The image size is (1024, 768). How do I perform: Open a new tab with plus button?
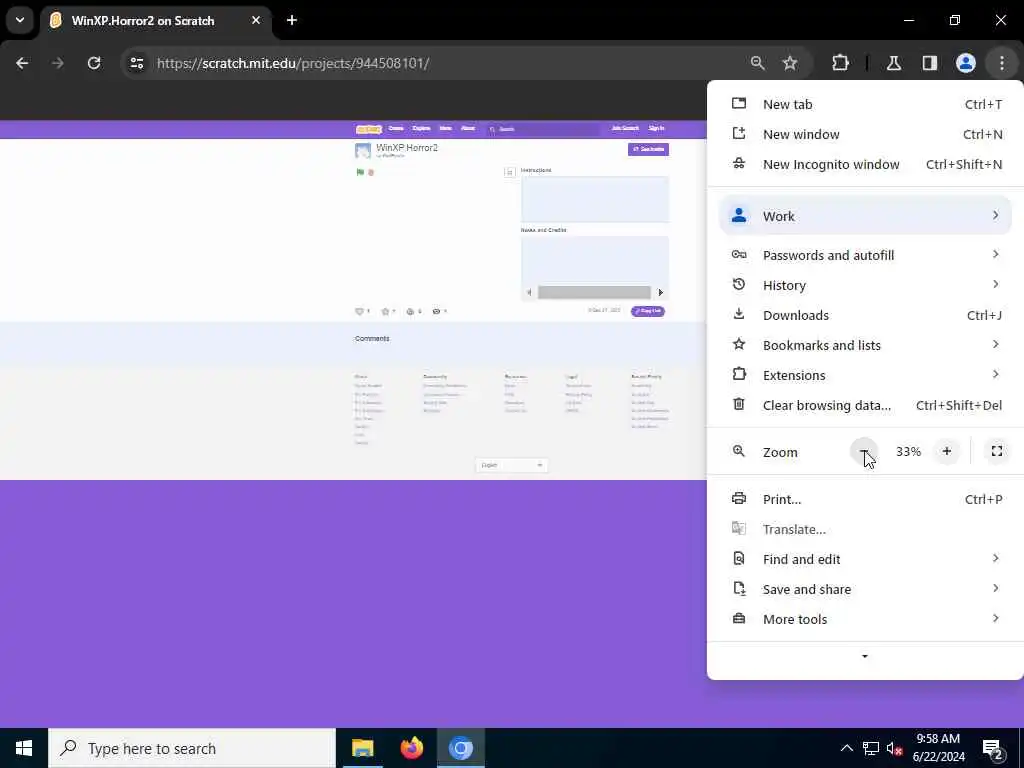point(292,20)
